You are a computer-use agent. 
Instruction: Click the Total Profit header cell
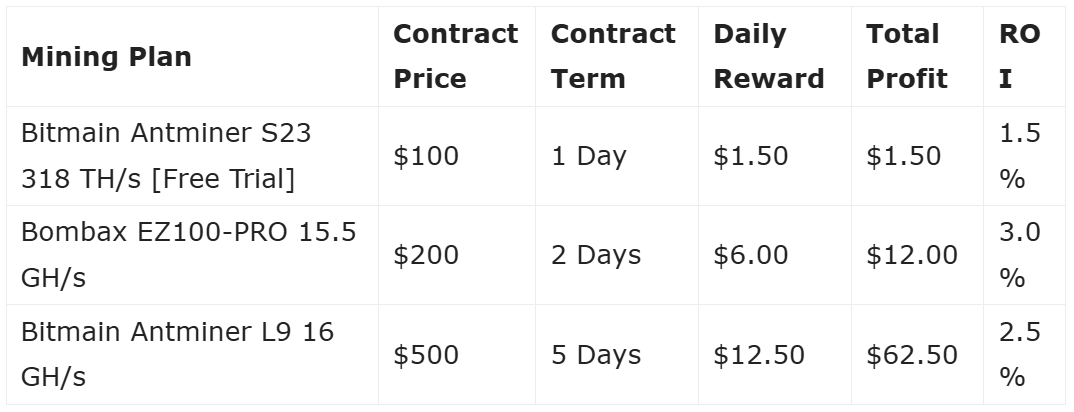point(906,57)
